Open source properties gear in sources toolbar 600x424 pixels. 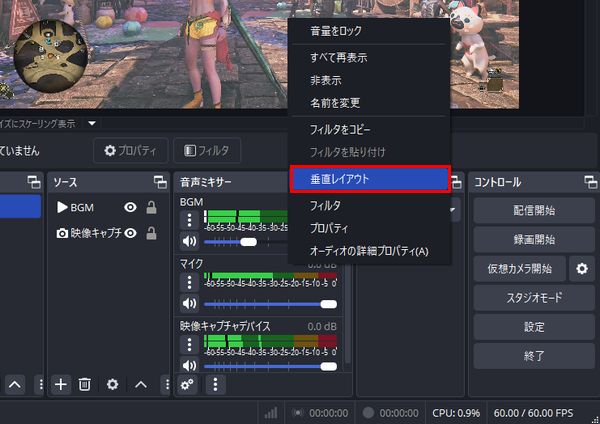pos(112,384)
